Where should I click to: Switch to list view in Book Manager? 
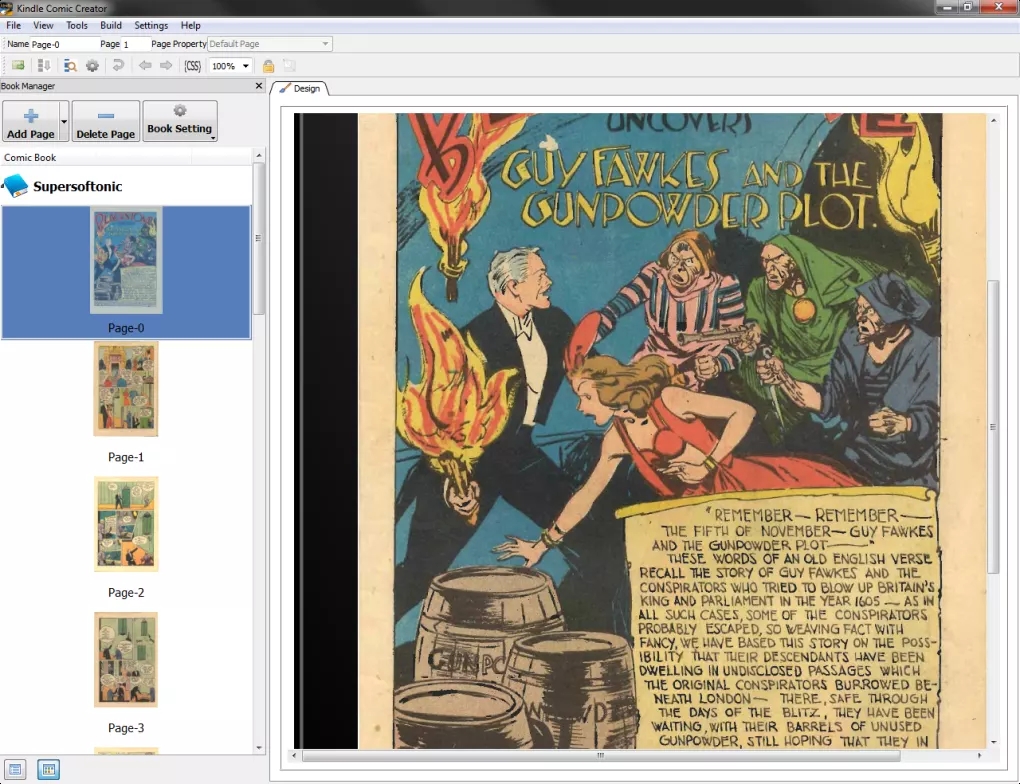pos(16,769)
